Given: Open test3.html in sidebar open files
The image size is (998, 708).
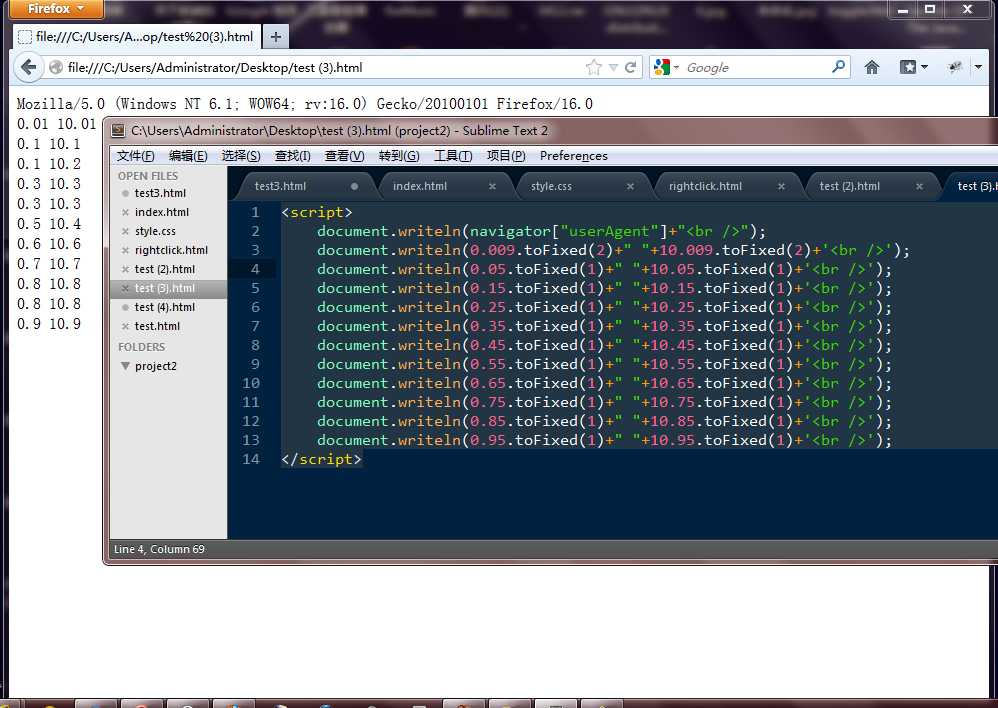Looking at the screenshot, I should point(160,193).
